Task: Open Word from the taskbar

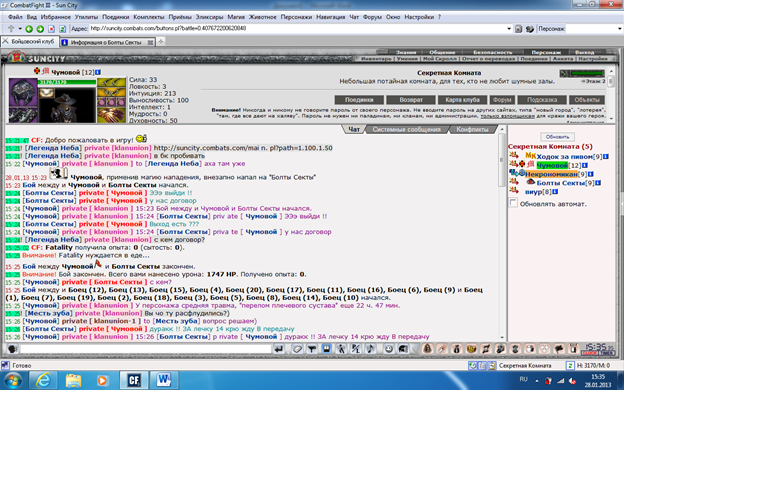Action: [x=164, y=380]
